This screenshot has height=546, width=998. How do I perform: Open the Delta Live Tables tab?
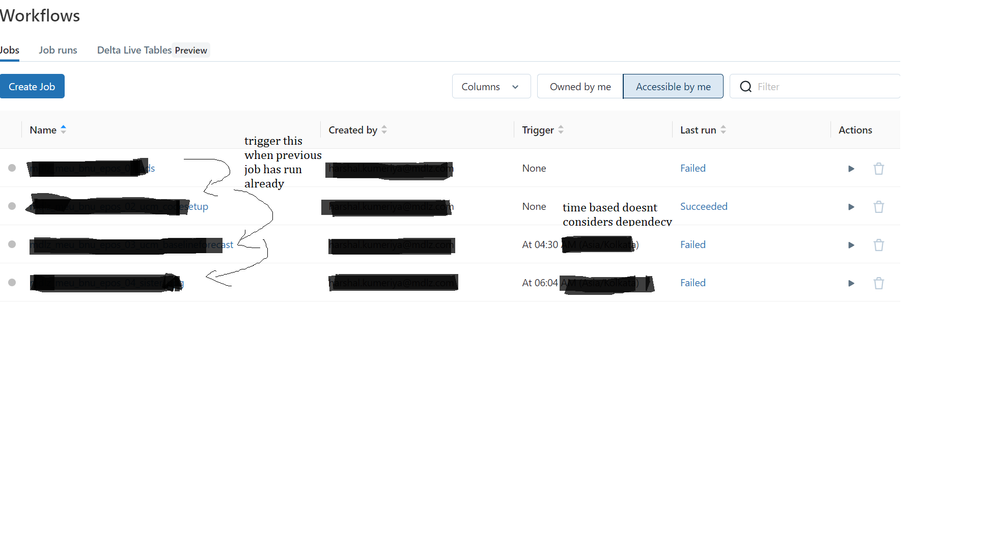pos(134,50)
